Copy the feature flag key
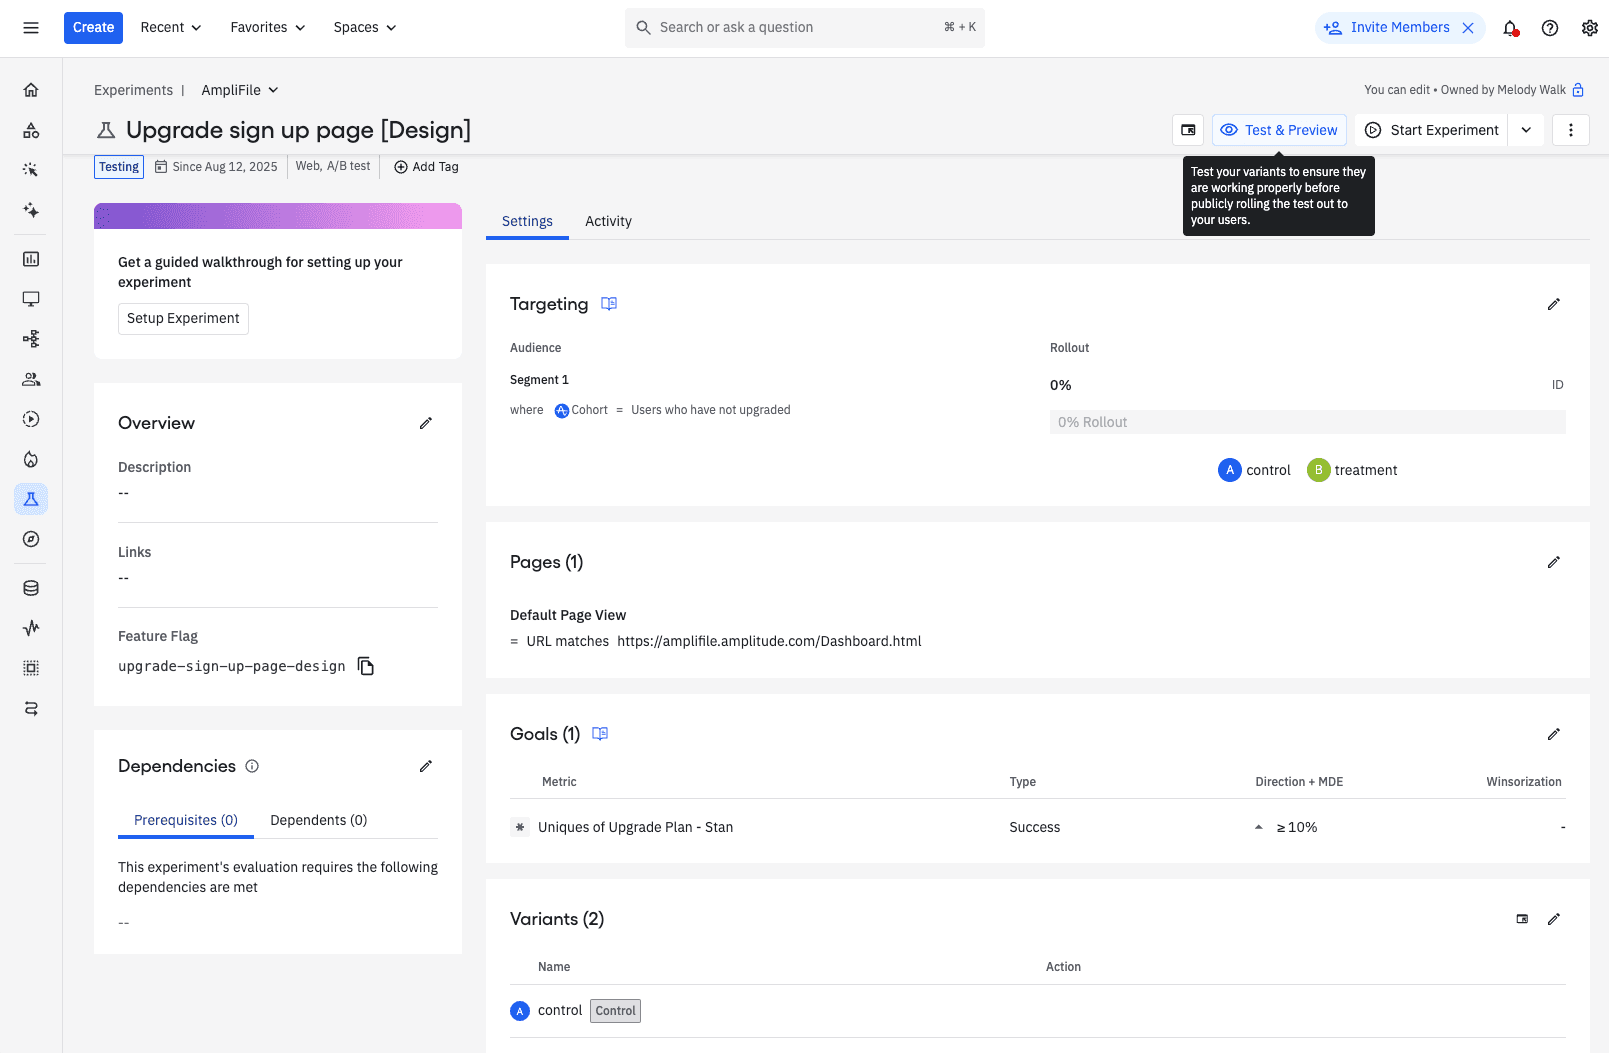Image resolution: width=1609 pixels, height=1053 pixels. pyautogui.click(x=366, y=667)
